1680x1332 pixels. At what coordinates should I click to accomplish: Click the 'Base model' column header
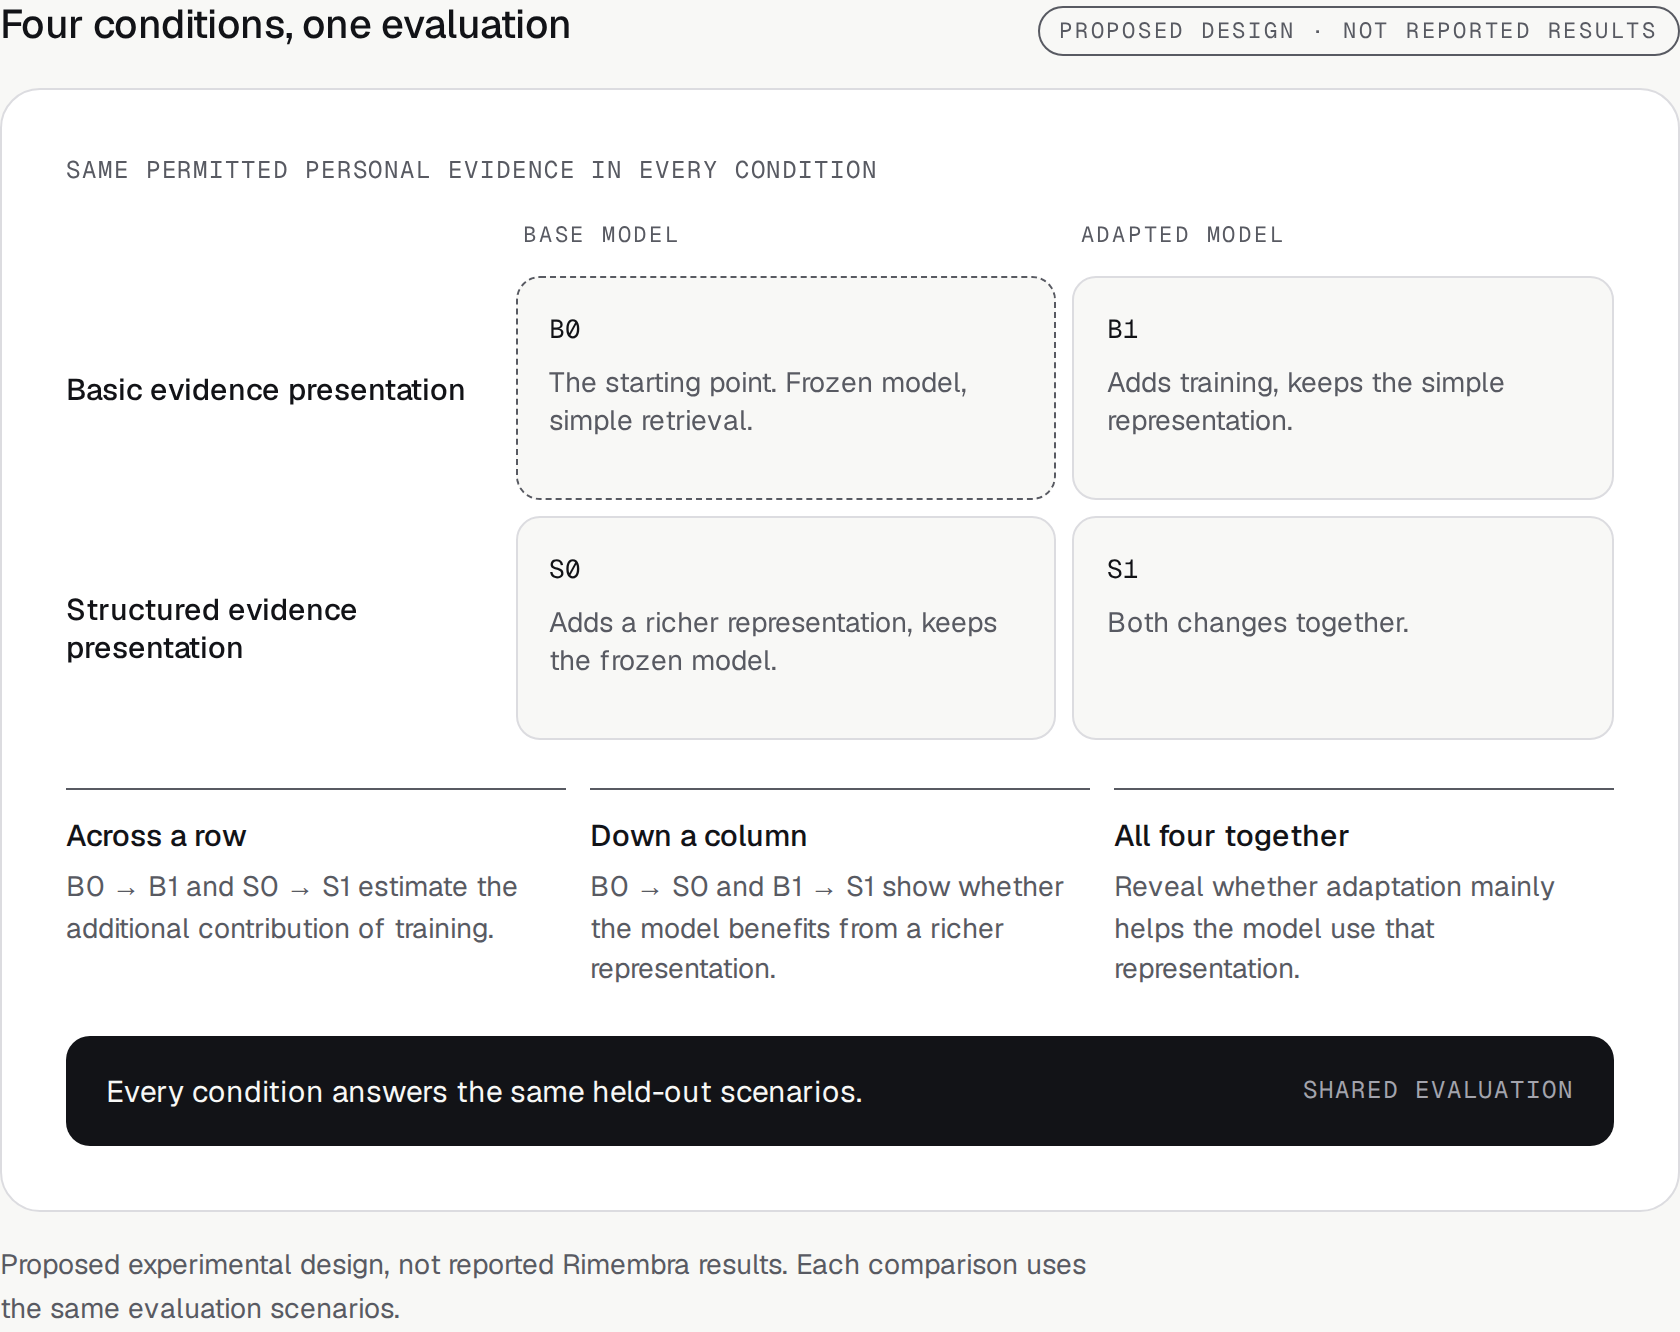pyautogui.click(x=601, y=235)
